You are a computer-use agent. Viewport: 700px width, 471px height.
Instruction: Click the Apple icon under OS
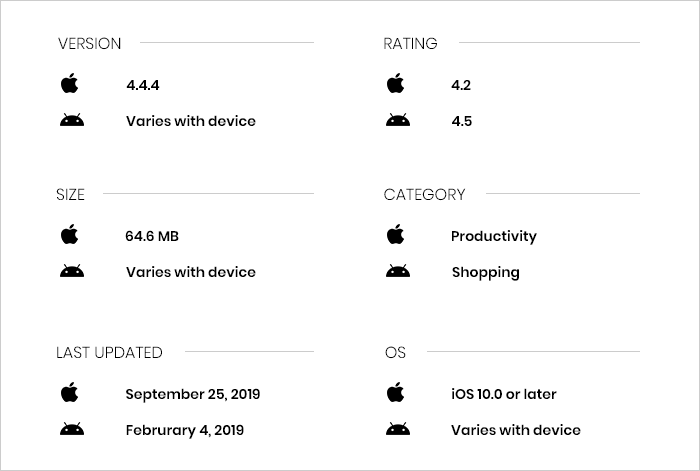[396, 393]
